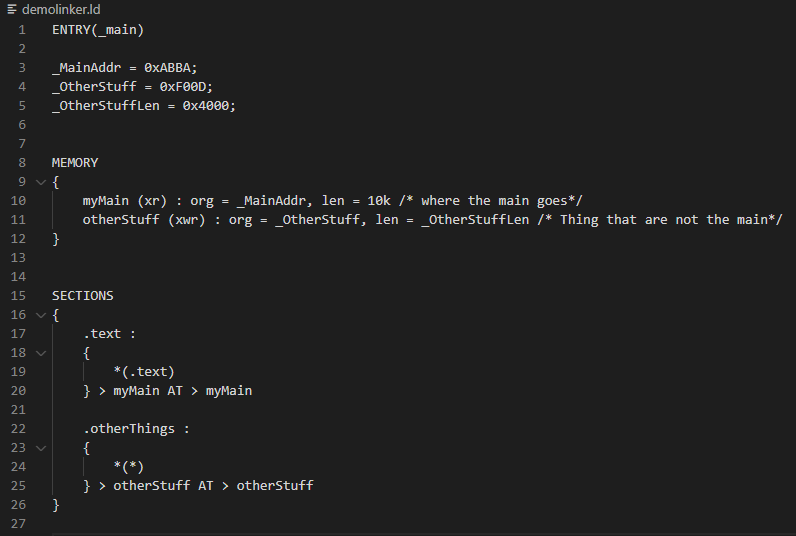Click the file icon beside demolinker.ld

tap(12, 10)
